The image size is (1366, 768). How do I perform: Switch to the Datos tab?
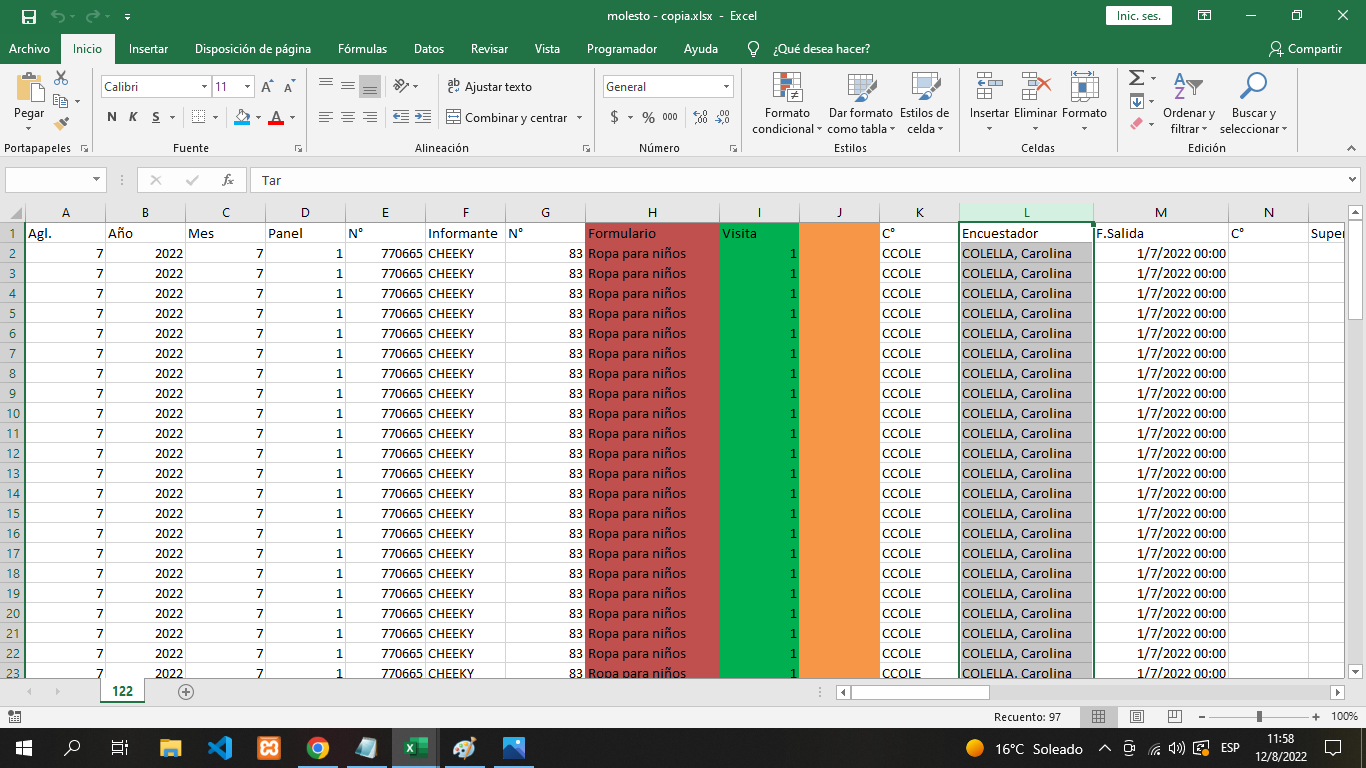(429, 49)
